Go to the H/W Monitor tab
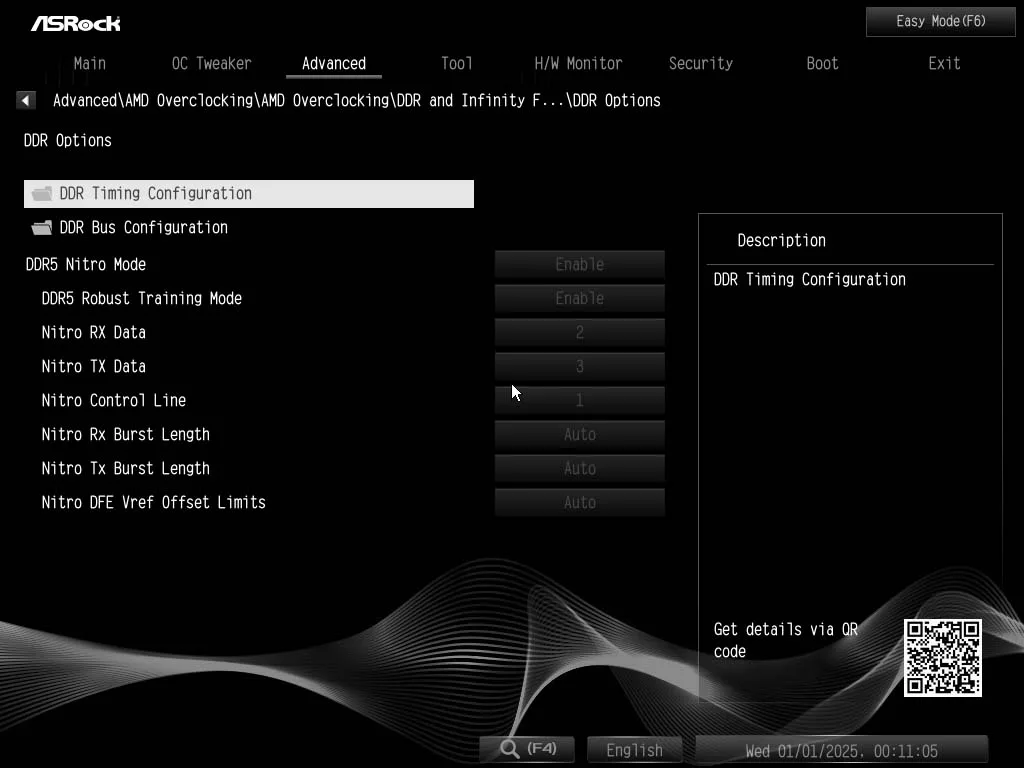The image size is (1024, 768). point(578,63)
